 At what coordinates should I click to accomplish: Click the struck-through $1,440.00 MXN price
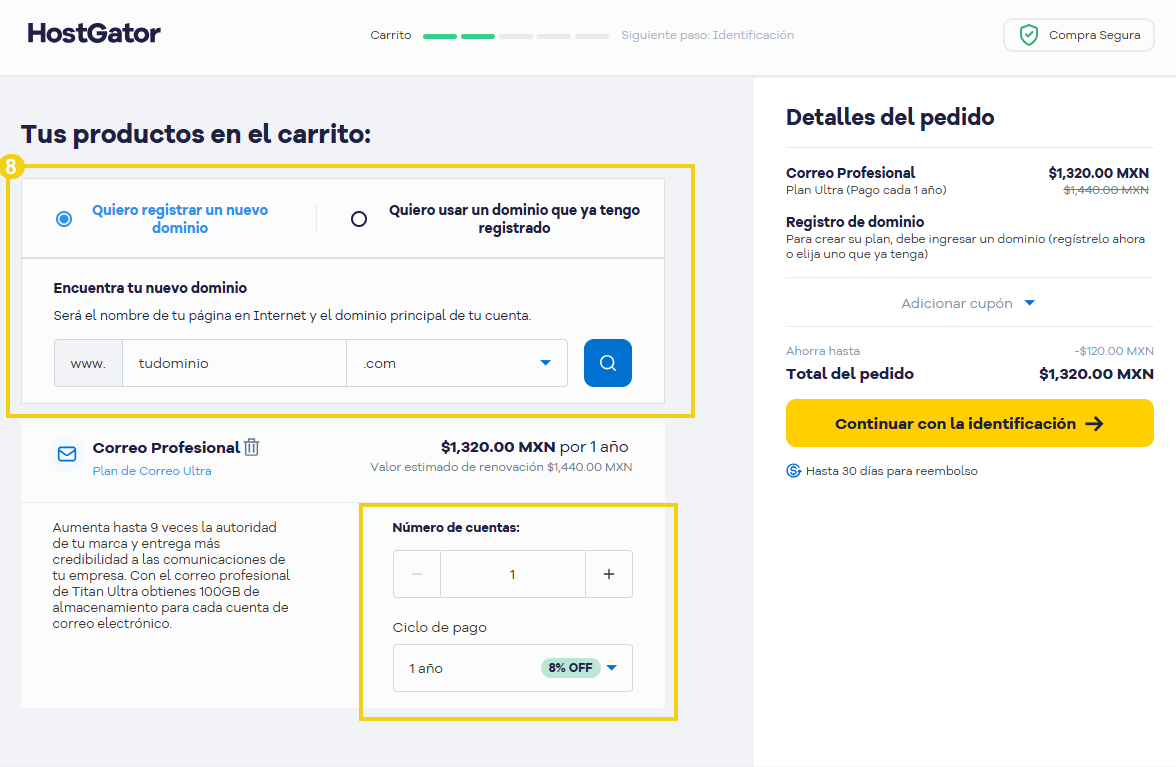[1106, 190]
